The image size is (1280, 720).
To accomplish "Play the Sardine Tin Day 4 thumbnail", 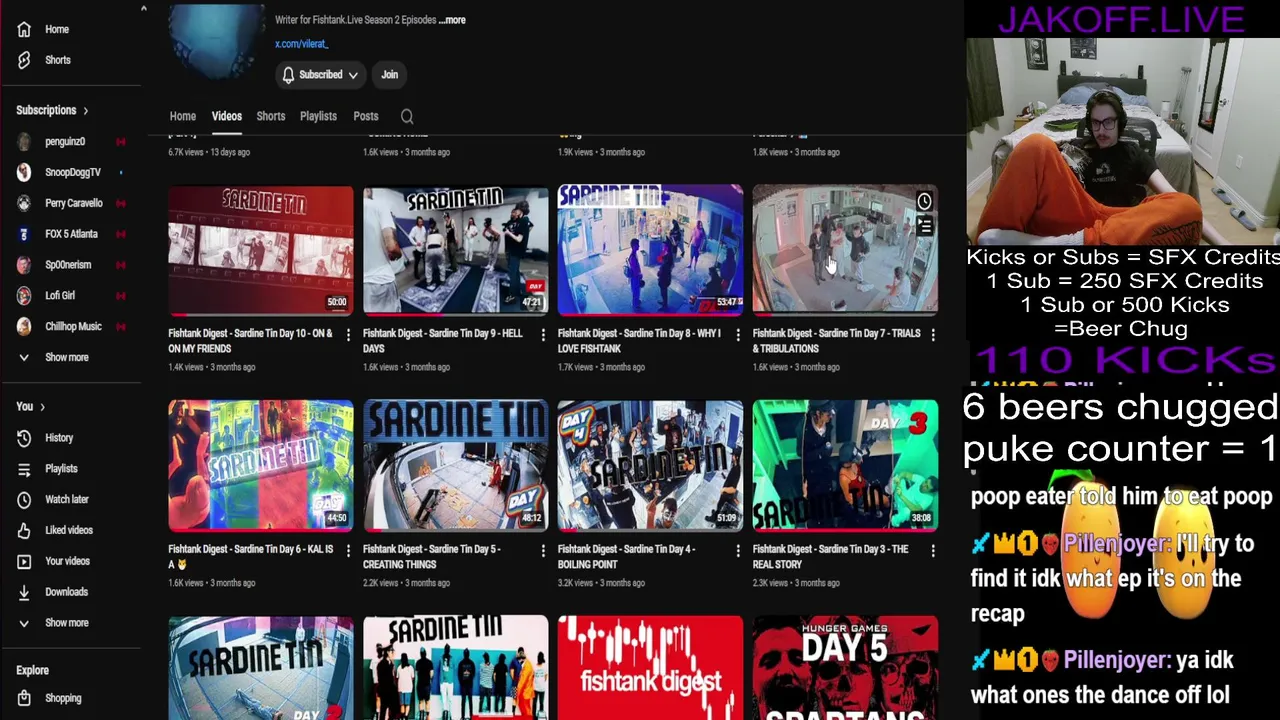I will tap(650, 465).
